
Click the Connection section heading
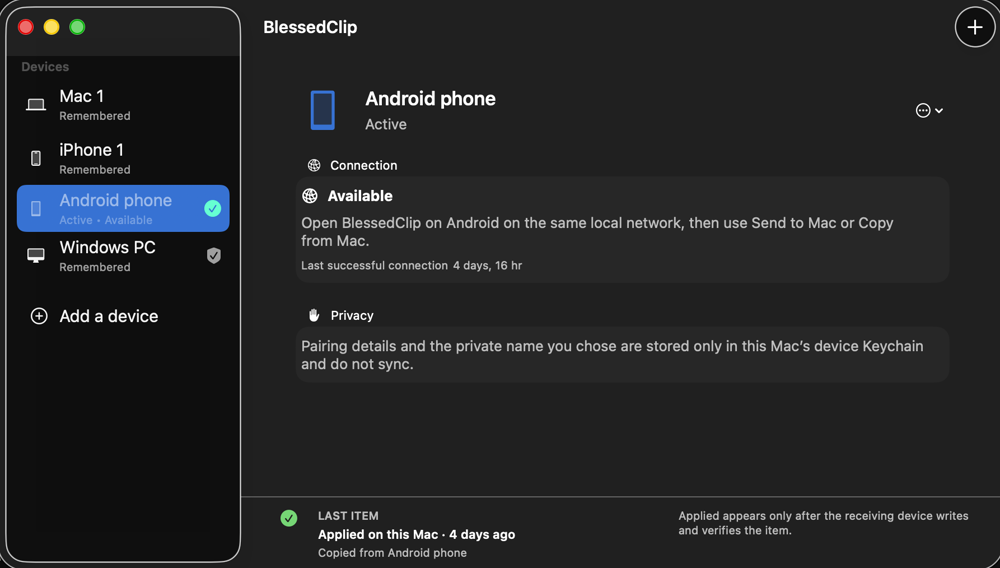tap(364, 166)
